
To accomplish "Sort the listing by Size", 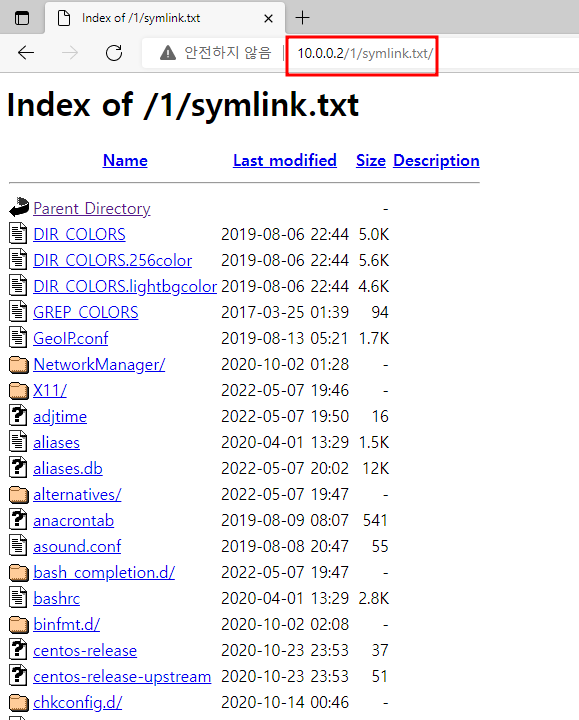I will coord(371,160).
